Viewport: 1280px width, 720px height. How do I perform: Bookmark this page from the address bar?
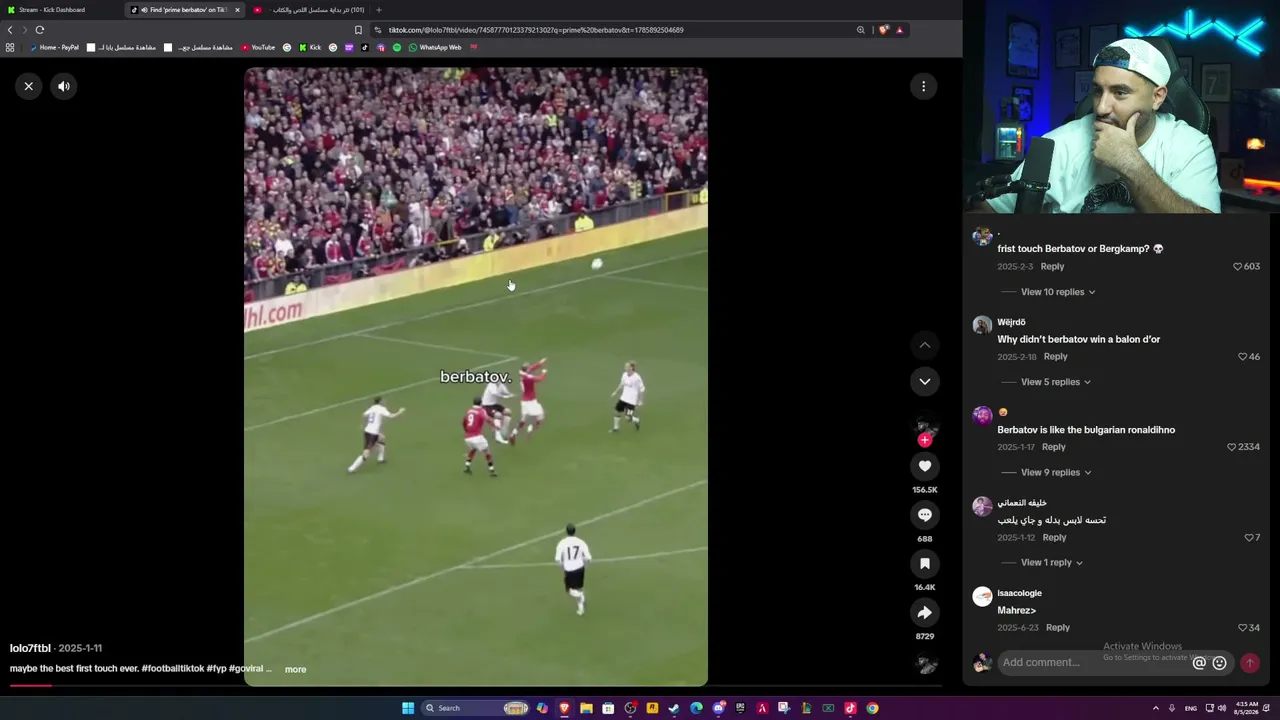coord(358,30)
